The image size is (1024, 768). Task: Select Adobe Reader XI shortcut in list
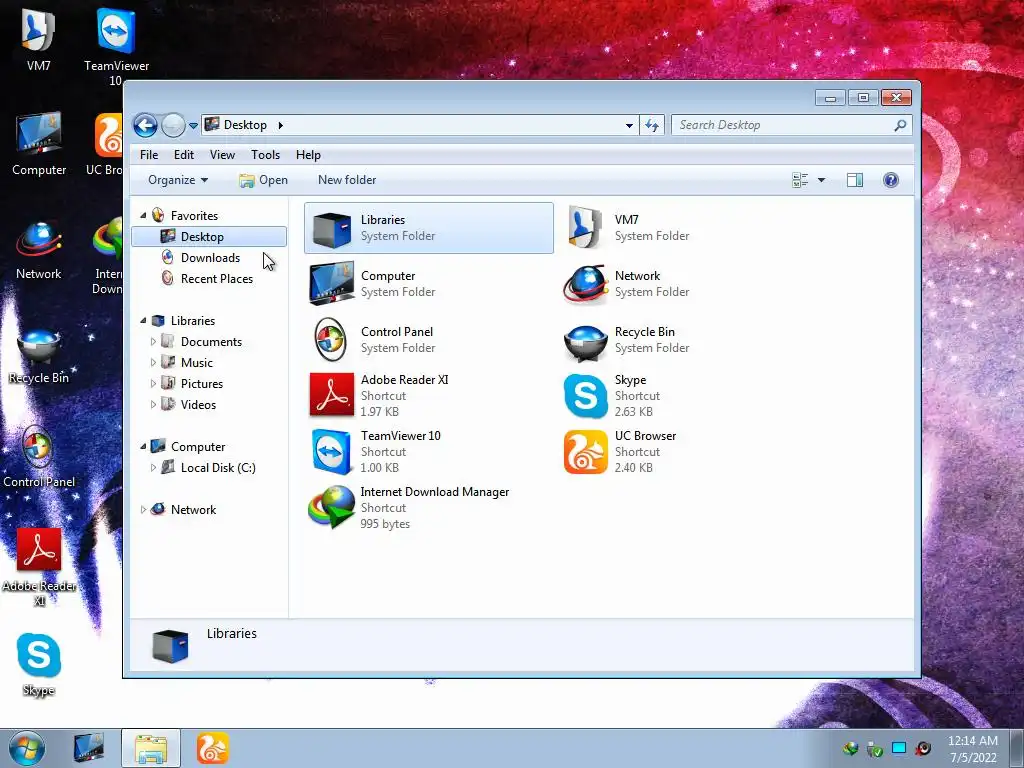pos(332,395)
